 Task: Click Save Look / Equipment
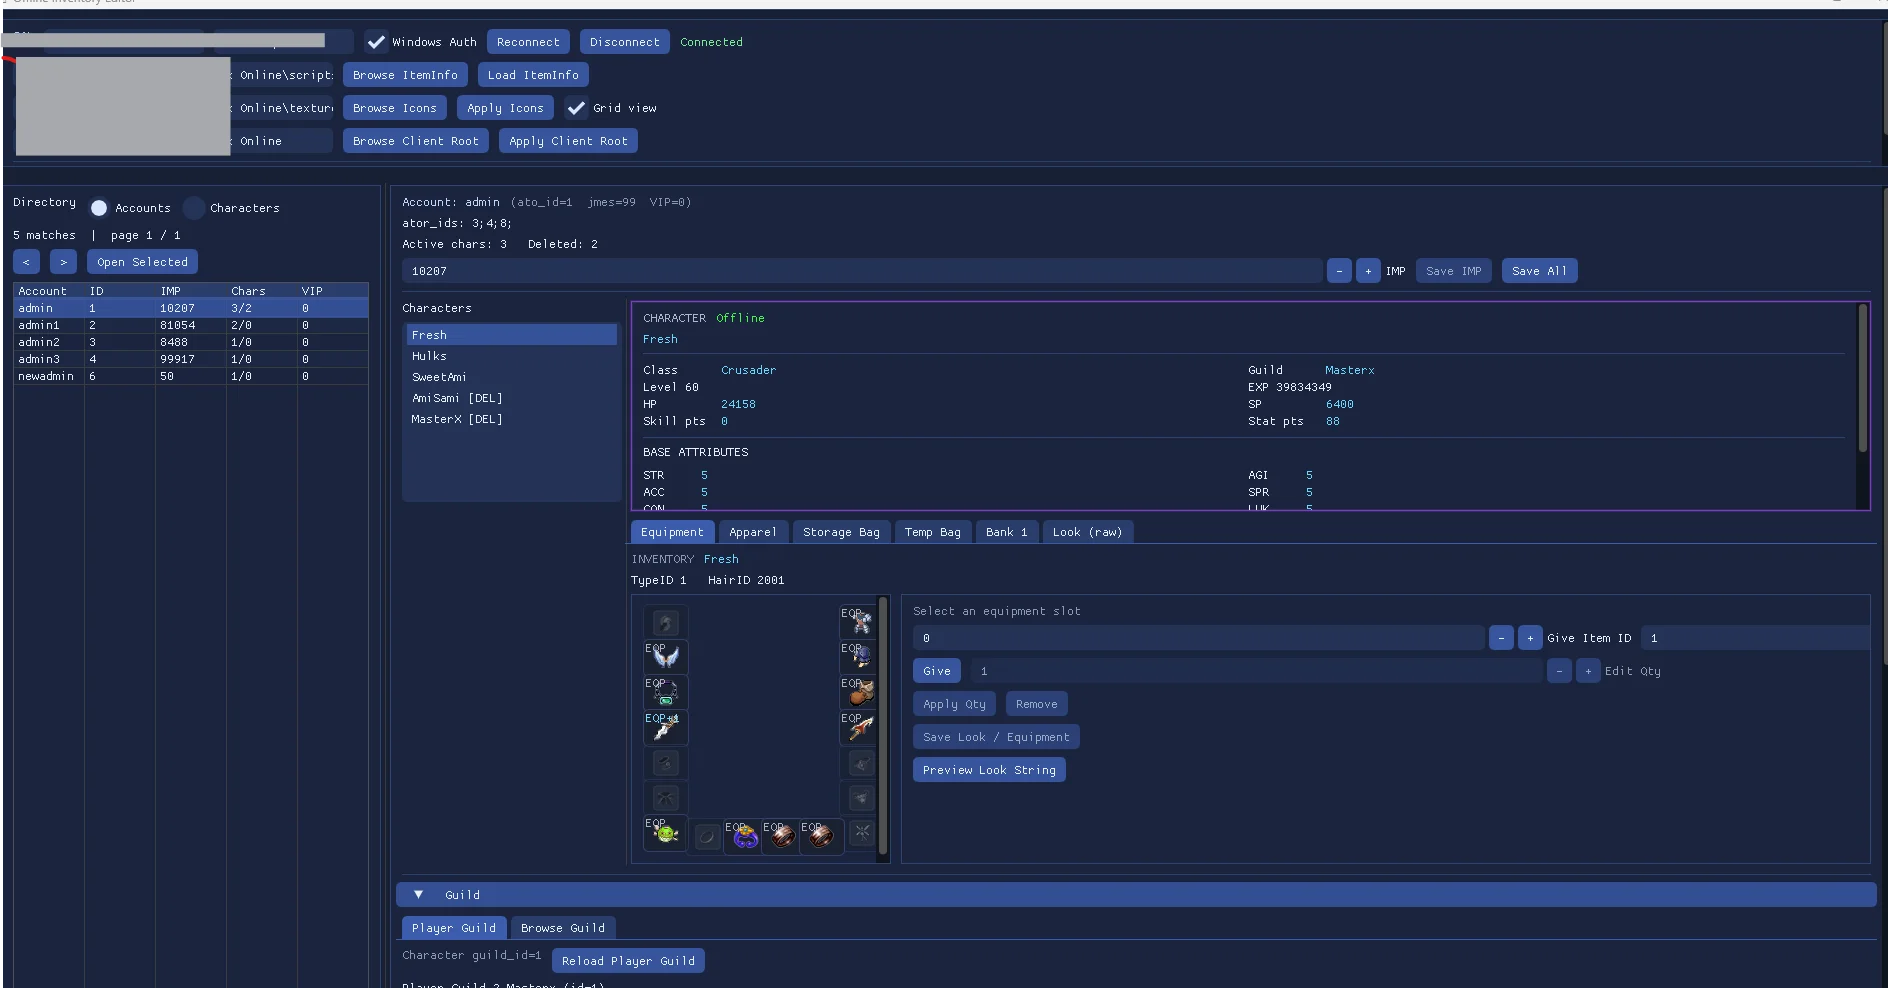click(x=996, y=737)
